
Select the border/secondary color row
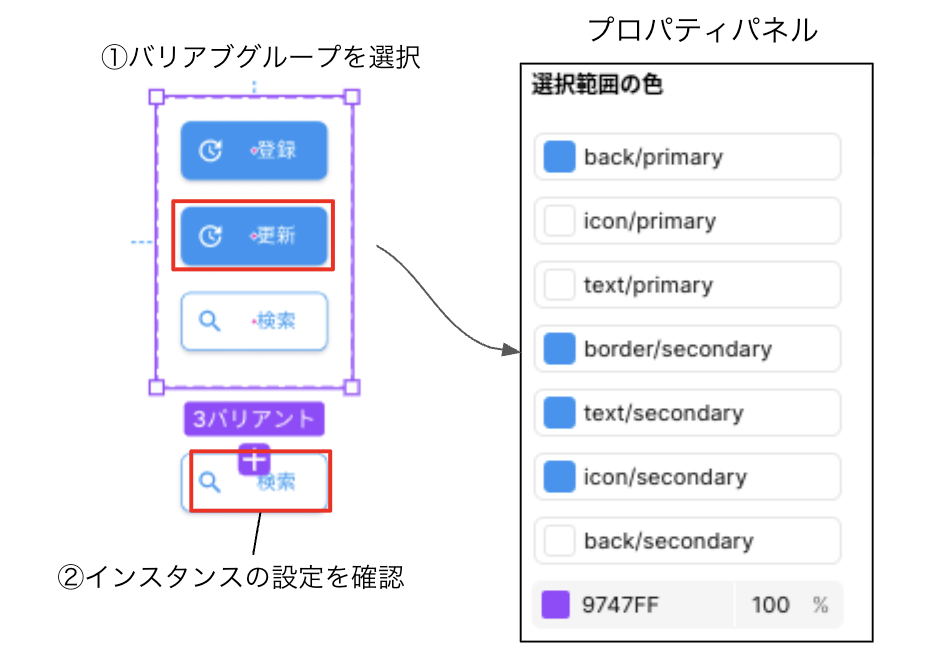pos(688,349)
